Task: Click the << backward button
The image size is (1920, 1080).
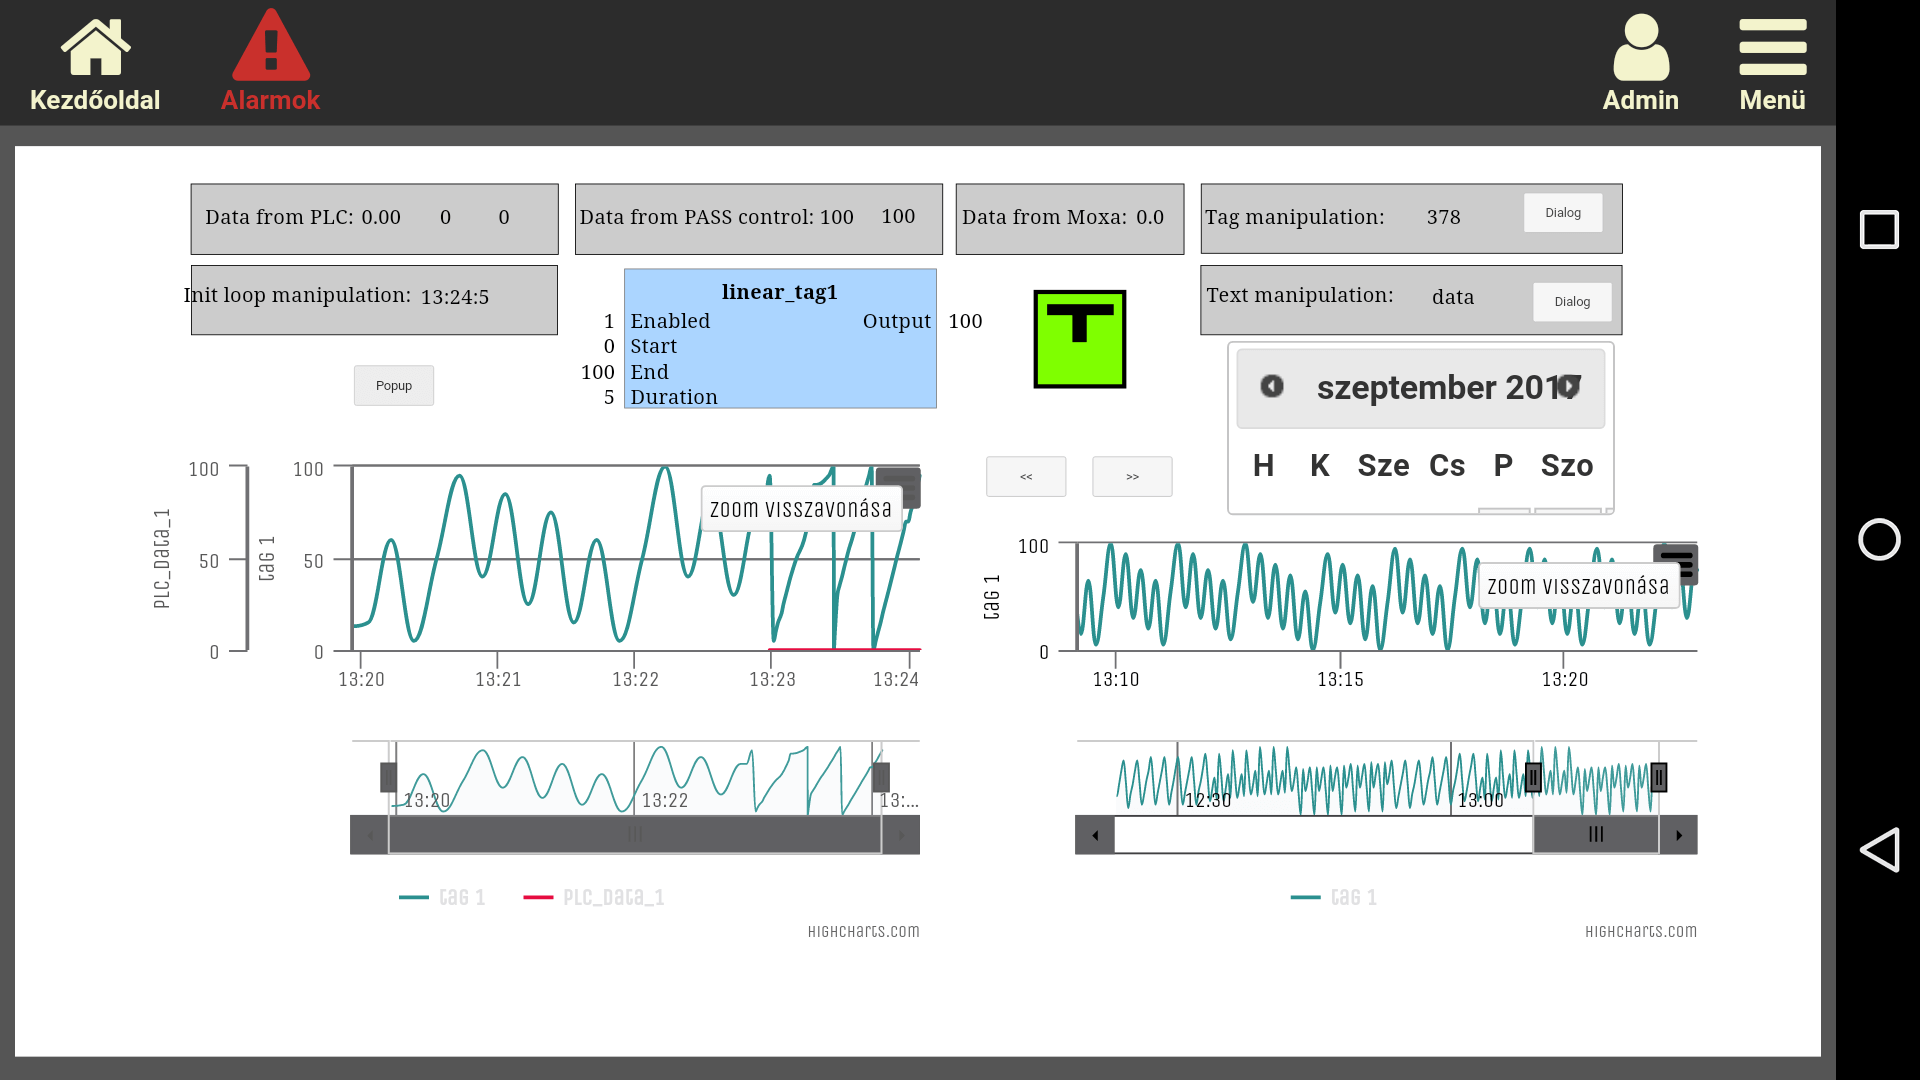Action: pos(1026,477)
